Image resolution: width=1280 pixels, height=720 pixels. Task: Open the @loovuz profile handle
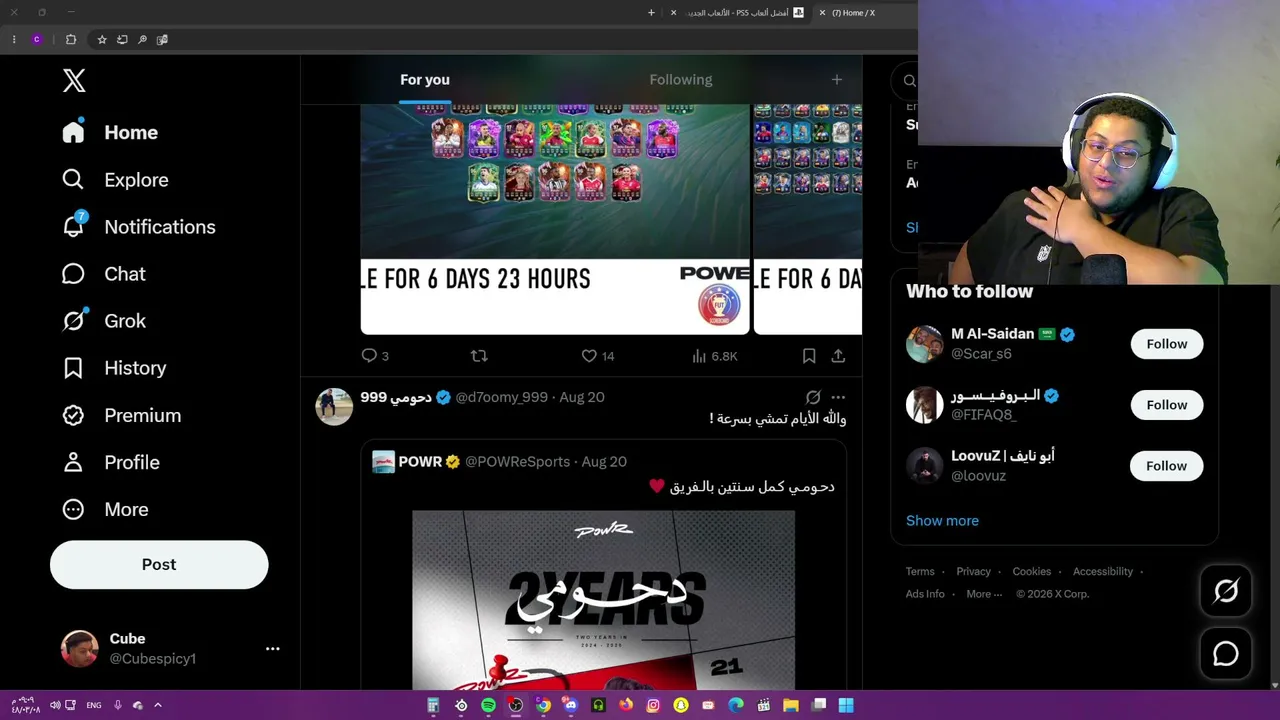pos(978,476)
